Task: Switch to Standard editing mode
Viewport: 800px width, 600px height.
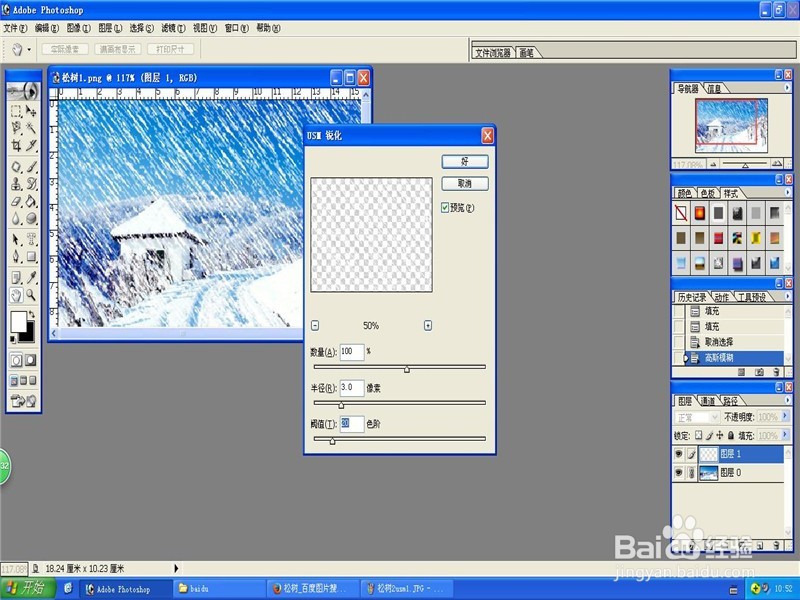Action: 16,360
